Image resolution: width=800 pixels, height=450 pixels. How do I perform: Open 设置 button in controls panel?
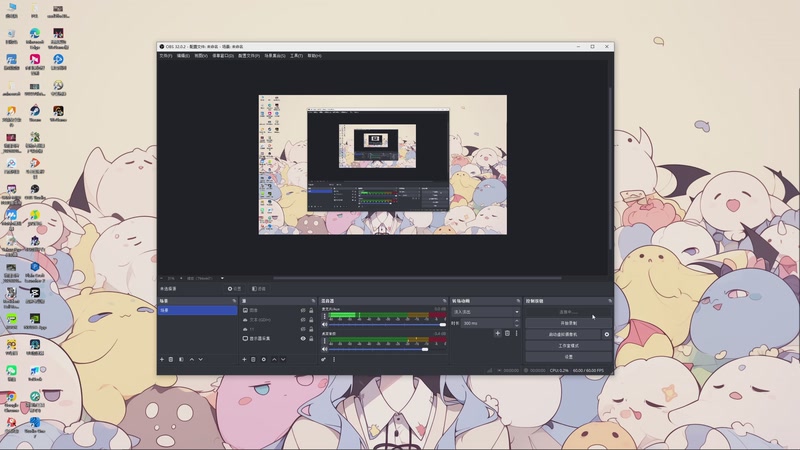pos(568,357)
